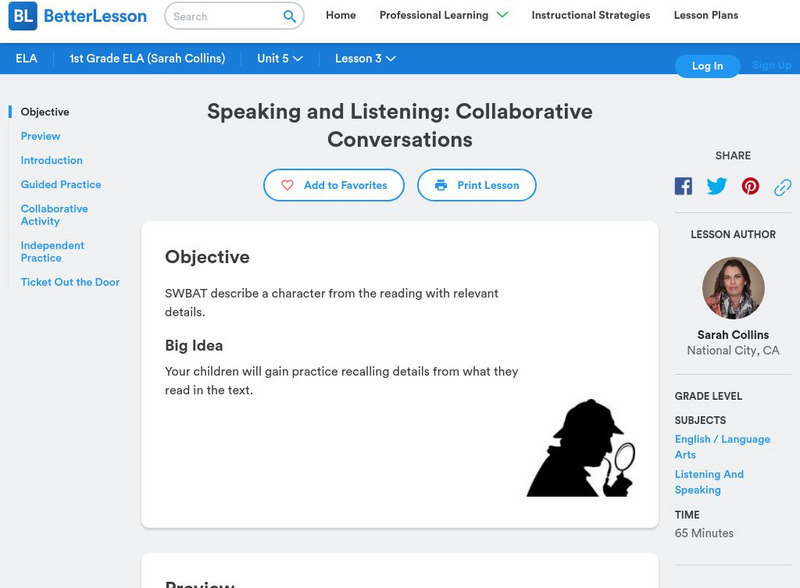This screenshot has width=800, height=588.
Task: Open Instructional Strategies menu item
Action: coord(590,15)
